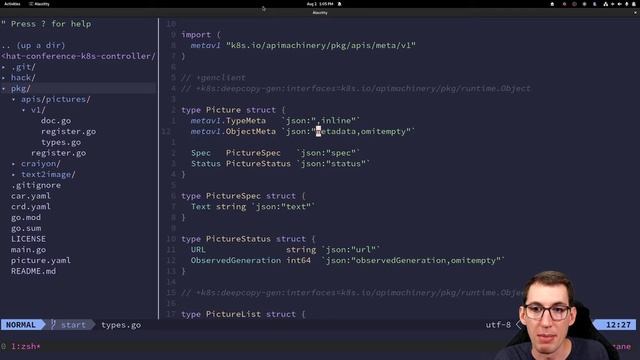Click metav1.TypeMeta field line
Image resolution: width=640 pixels, height=360 pixels.
tap(276, 120)
